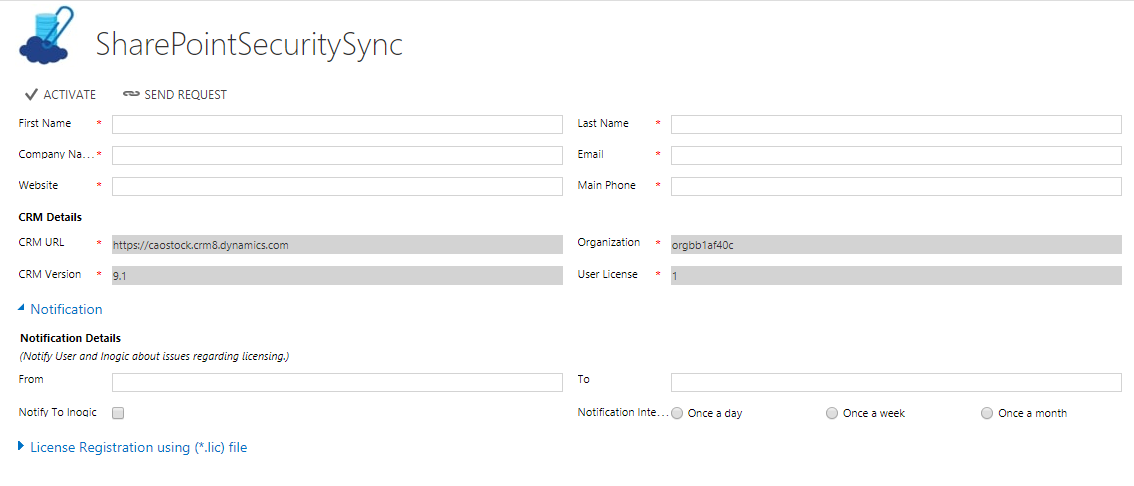
Task: Select the Once a week radio button
Action: coord(832,413)
